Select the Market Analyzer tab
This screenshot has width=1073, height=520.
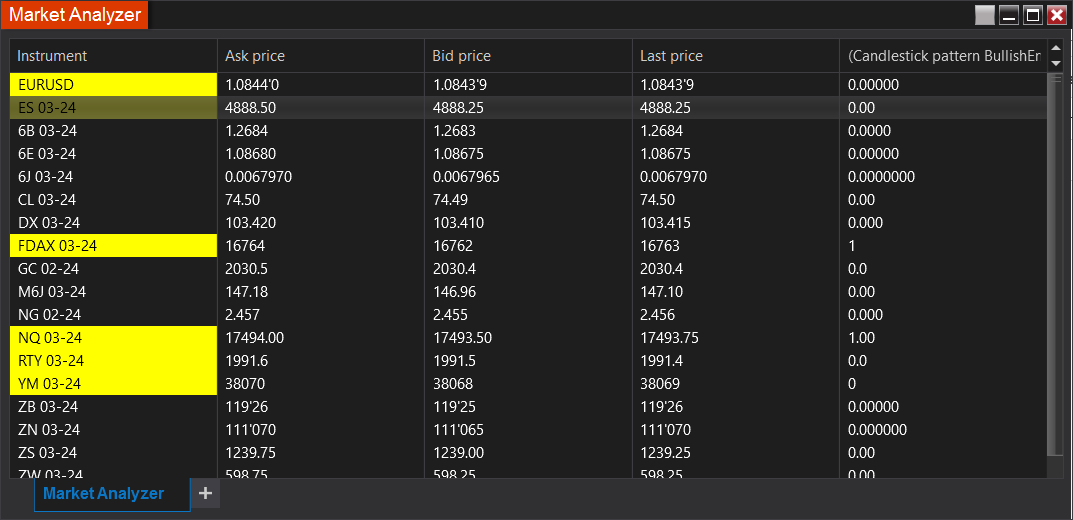click(104, 493)
